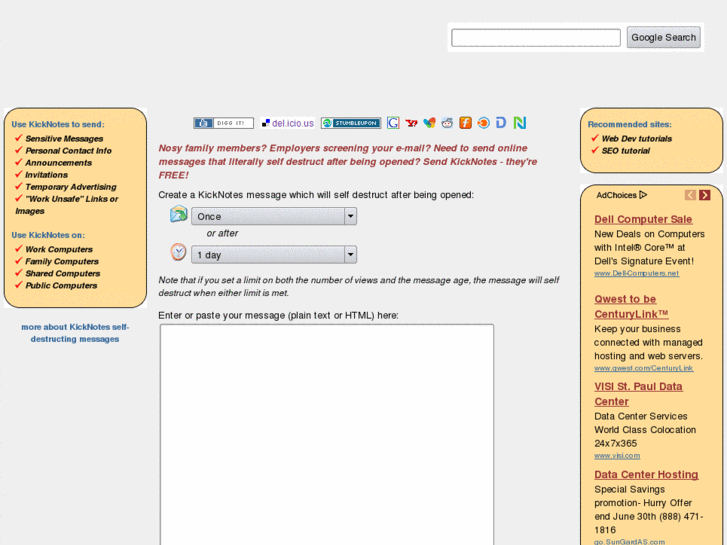Open more about KickNotes self-destructing messages link
The width and height of the screenshot is (727, 545).
(x=75, y=333)
